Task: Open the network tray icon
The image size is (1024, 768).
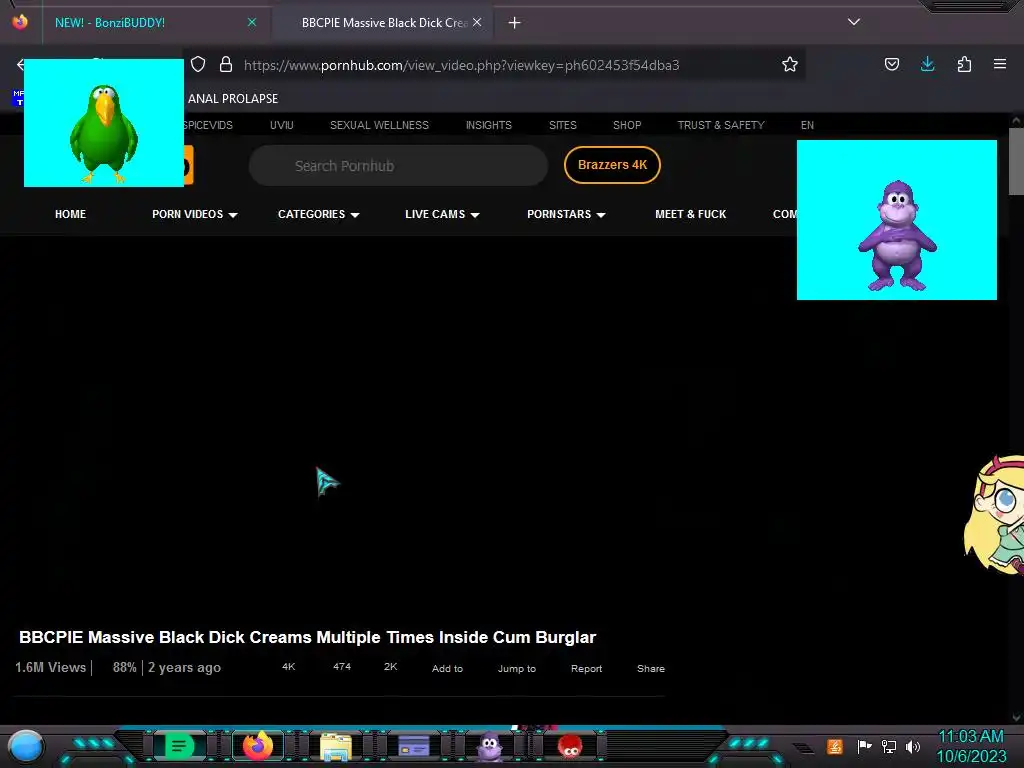Action: (889, 746)
